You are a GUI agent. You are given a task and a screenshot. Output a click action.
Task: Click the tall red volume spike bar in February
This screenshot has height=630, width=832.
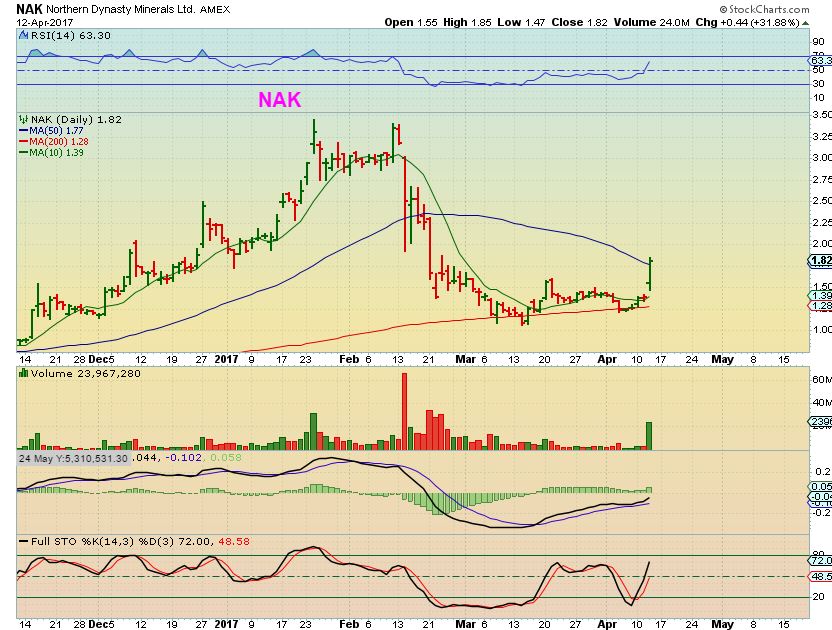[x=404, y=411]
